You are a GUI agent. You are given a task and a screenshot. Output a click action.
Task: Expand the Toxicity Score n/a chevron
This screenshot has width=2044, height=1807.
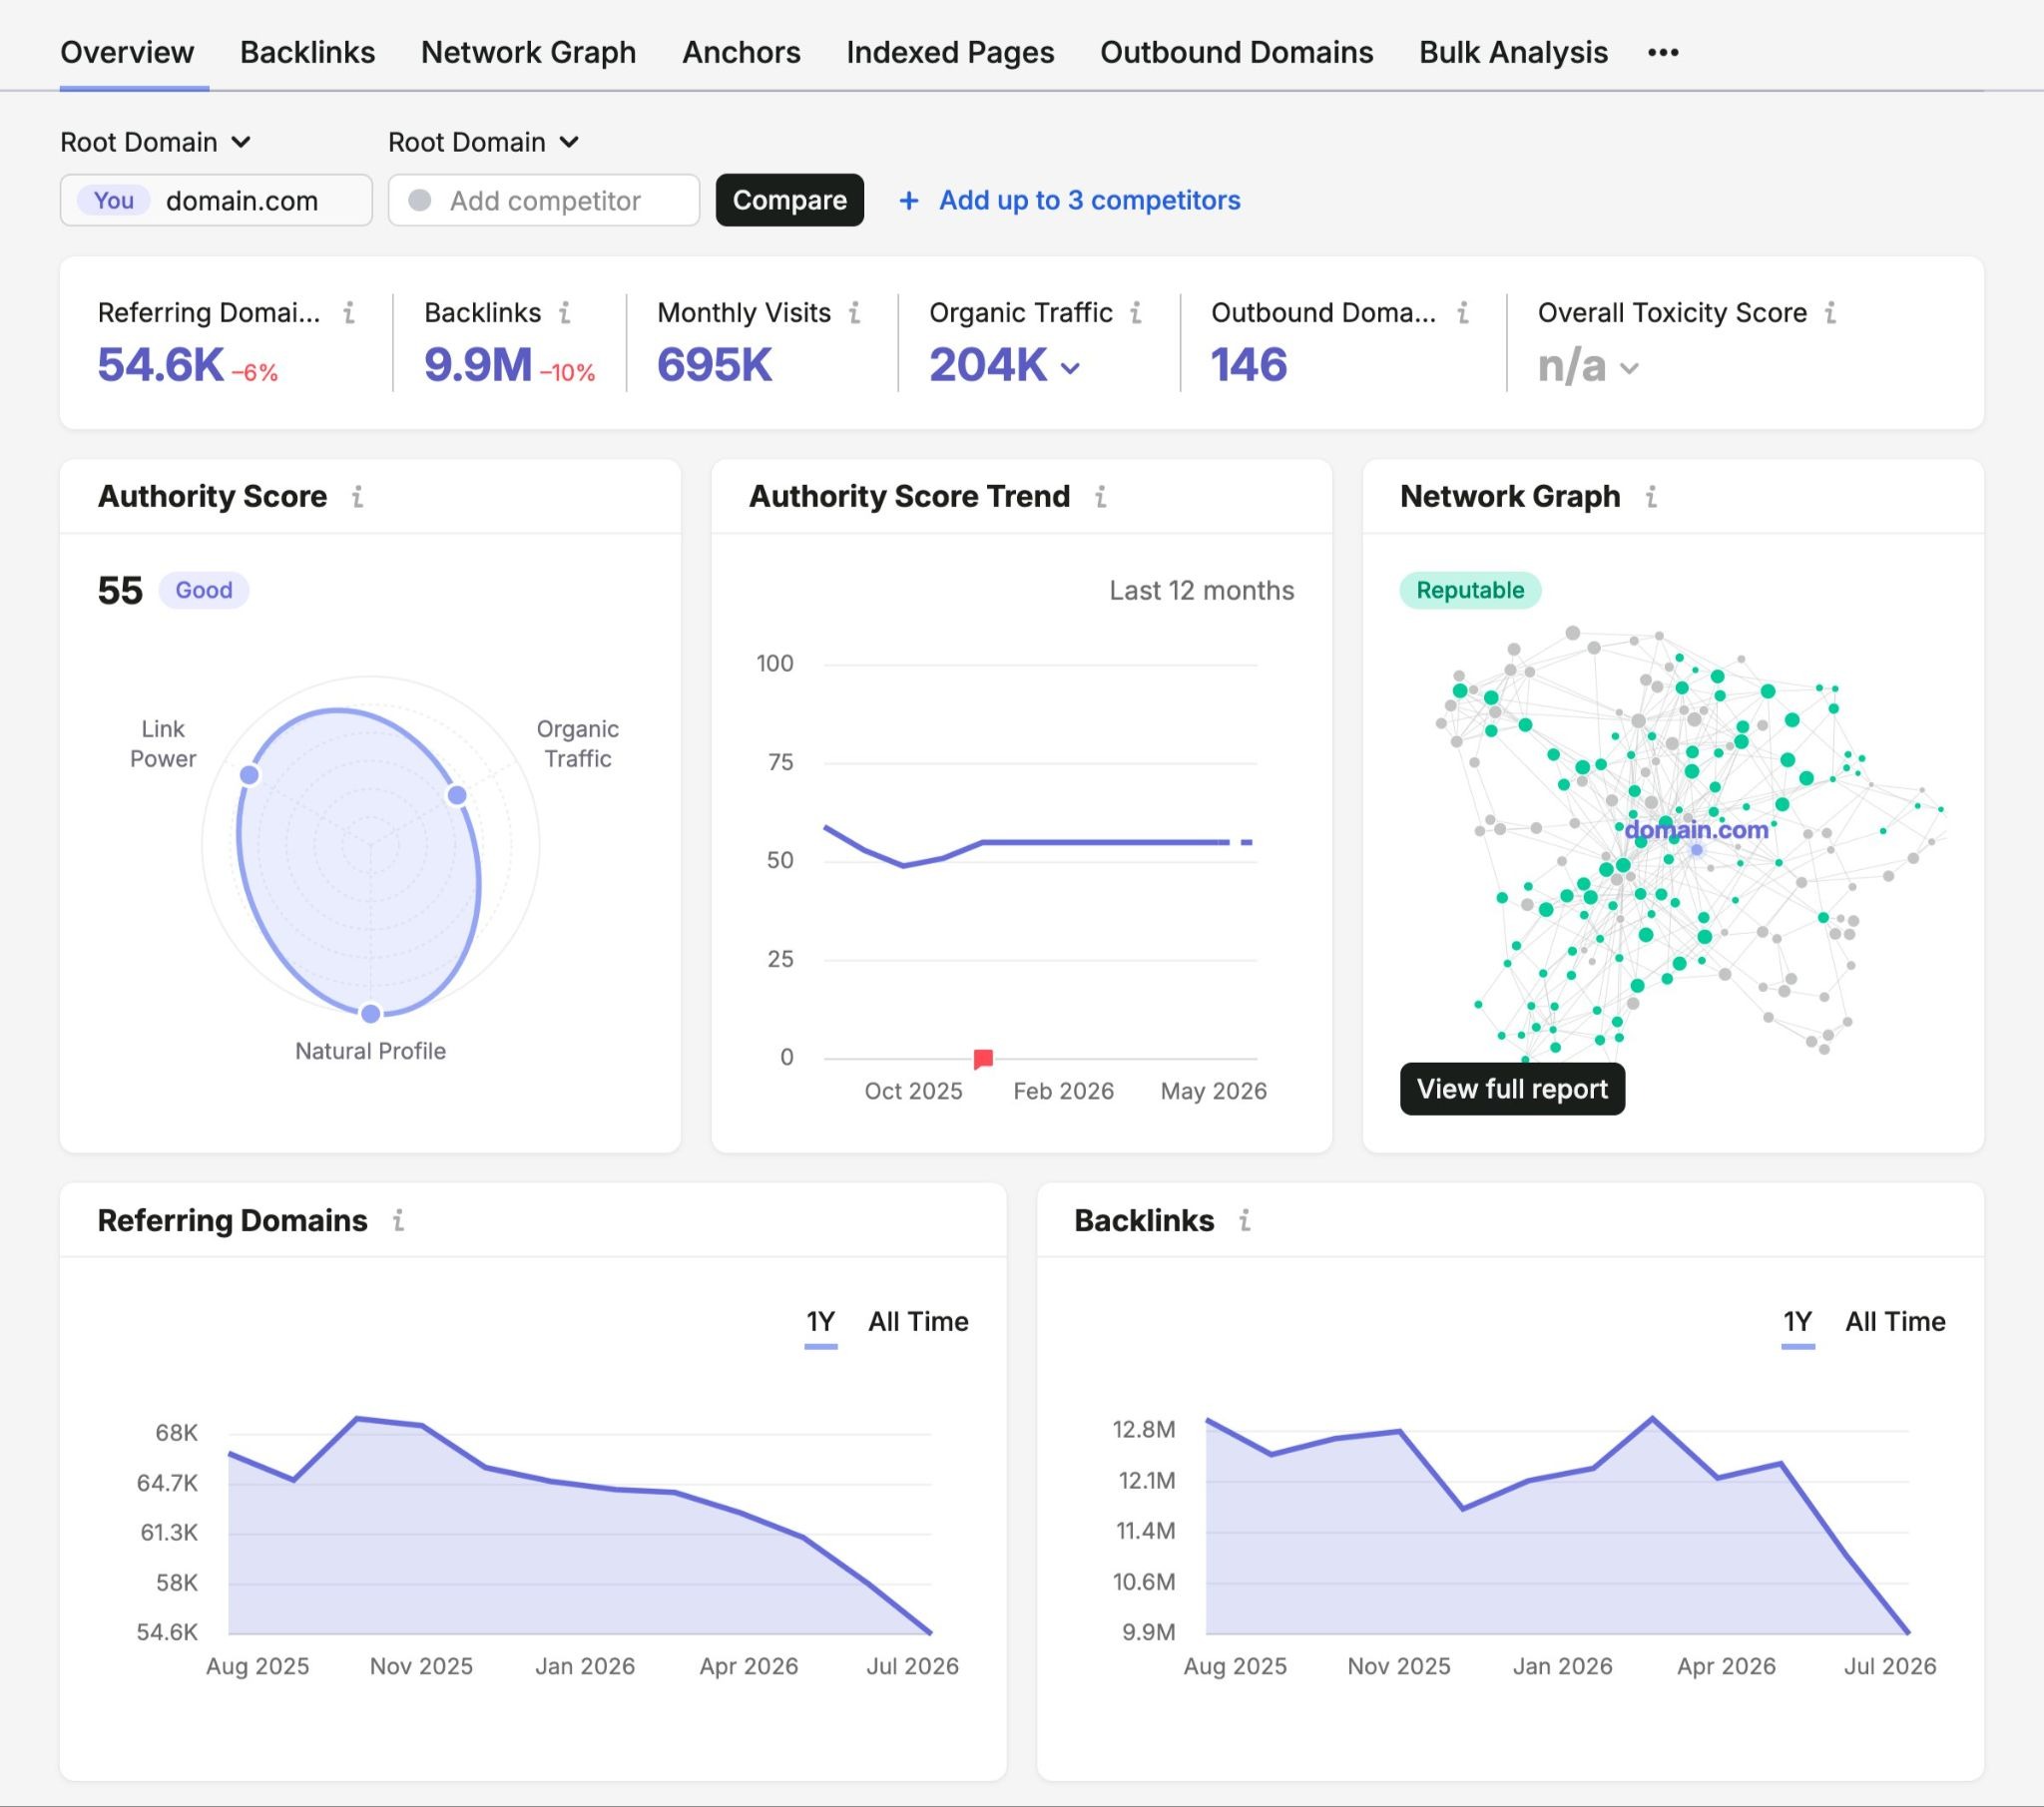pos(1629,368)
